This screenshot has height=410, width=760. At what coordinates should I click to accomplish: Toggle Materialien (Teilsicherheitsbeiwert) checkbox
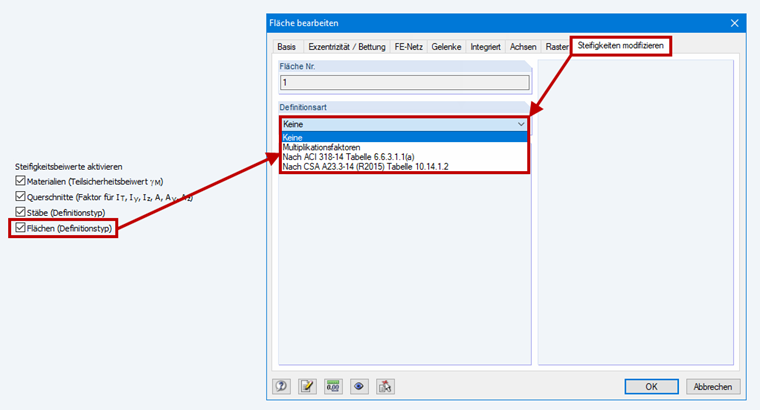tap(20, 181)
